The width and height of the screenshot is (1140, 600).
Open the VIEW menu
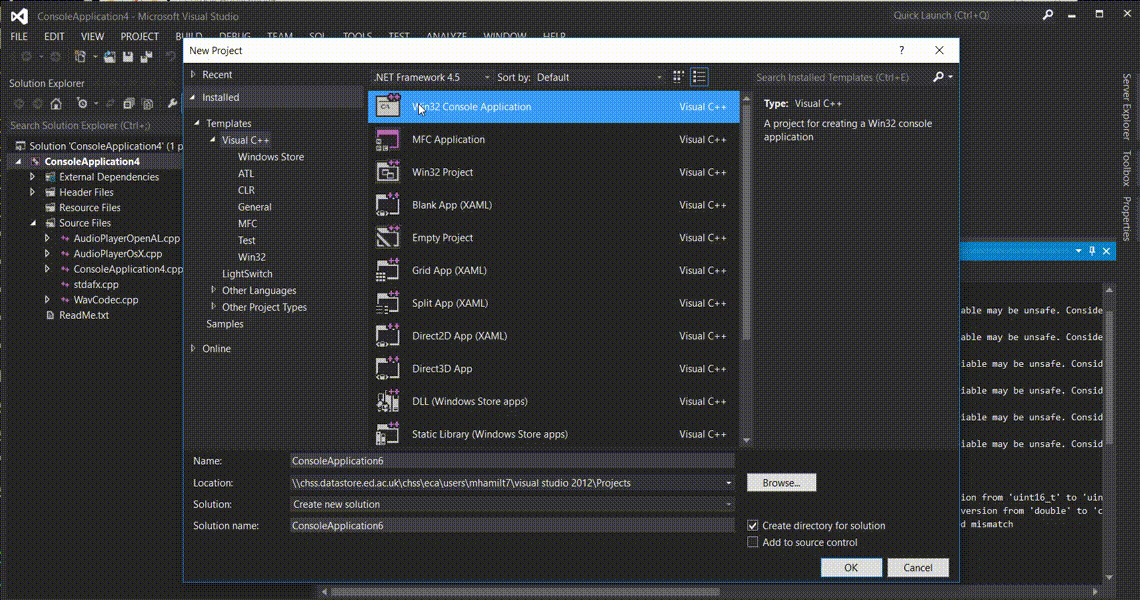tap(92, 36)
